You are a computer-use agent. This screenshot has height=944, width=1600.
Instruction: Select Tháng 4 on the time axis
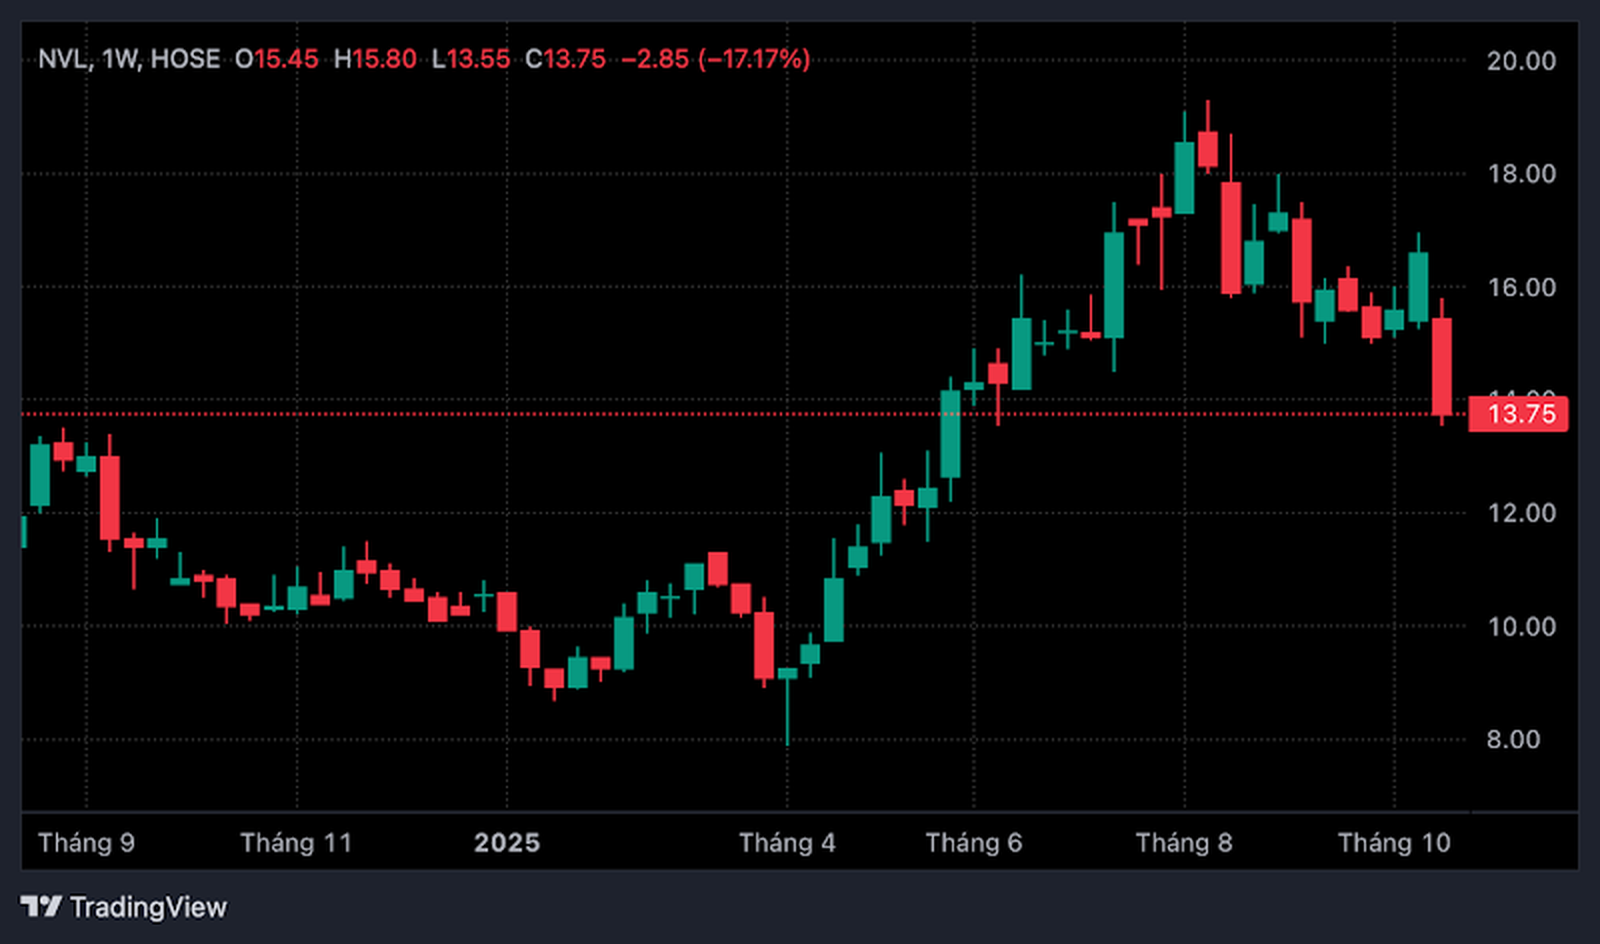787,843
